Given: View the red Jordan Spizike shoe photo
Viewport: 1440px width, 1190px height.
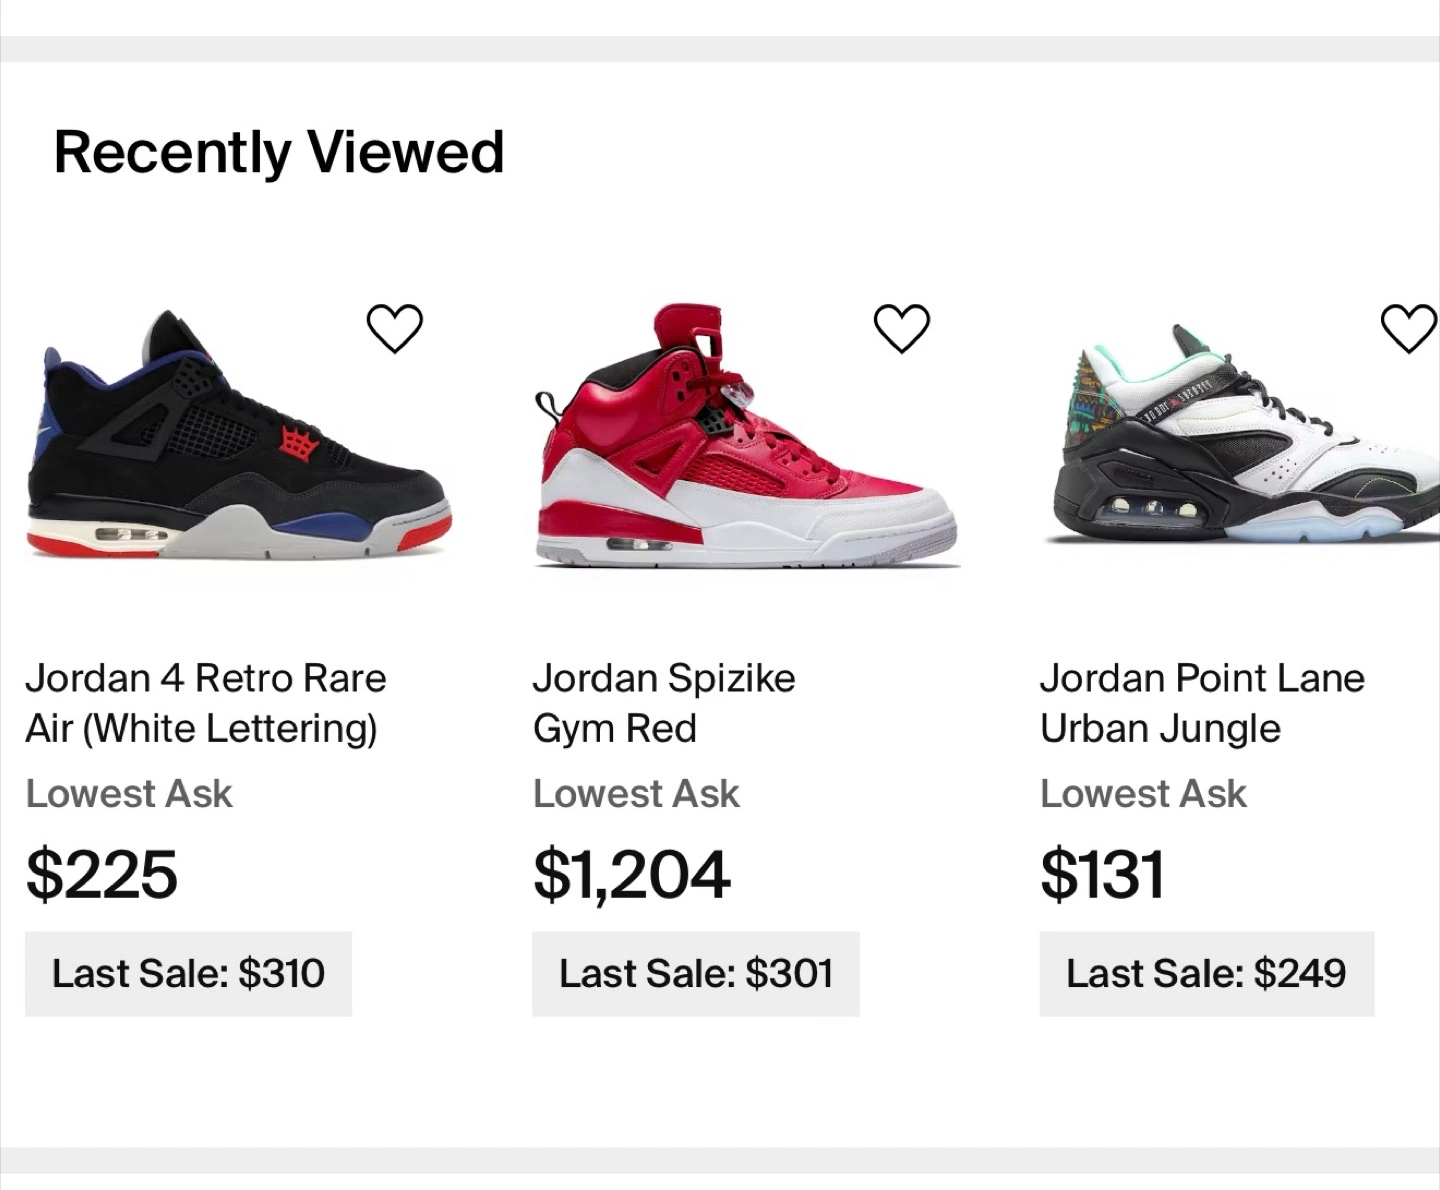Looking at the screenshot, I should pos(745,440).
